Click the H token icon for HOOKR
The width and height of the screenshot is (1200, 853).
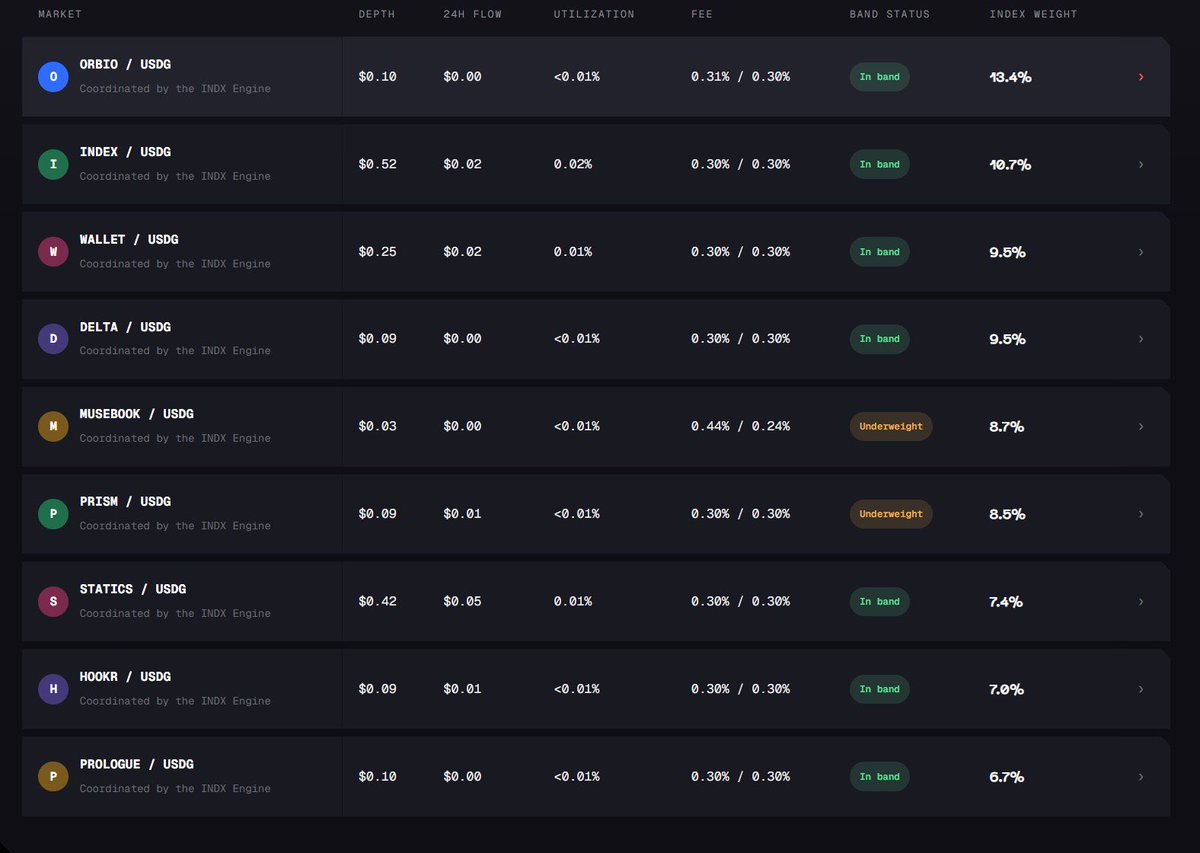coord(53,689)
